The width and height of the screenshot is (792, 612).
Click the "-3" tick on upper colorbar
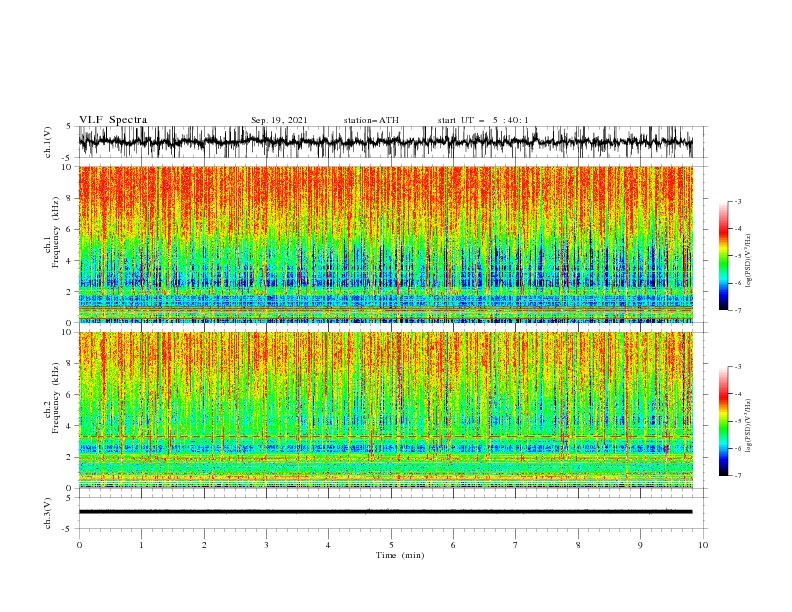point(738,201)
